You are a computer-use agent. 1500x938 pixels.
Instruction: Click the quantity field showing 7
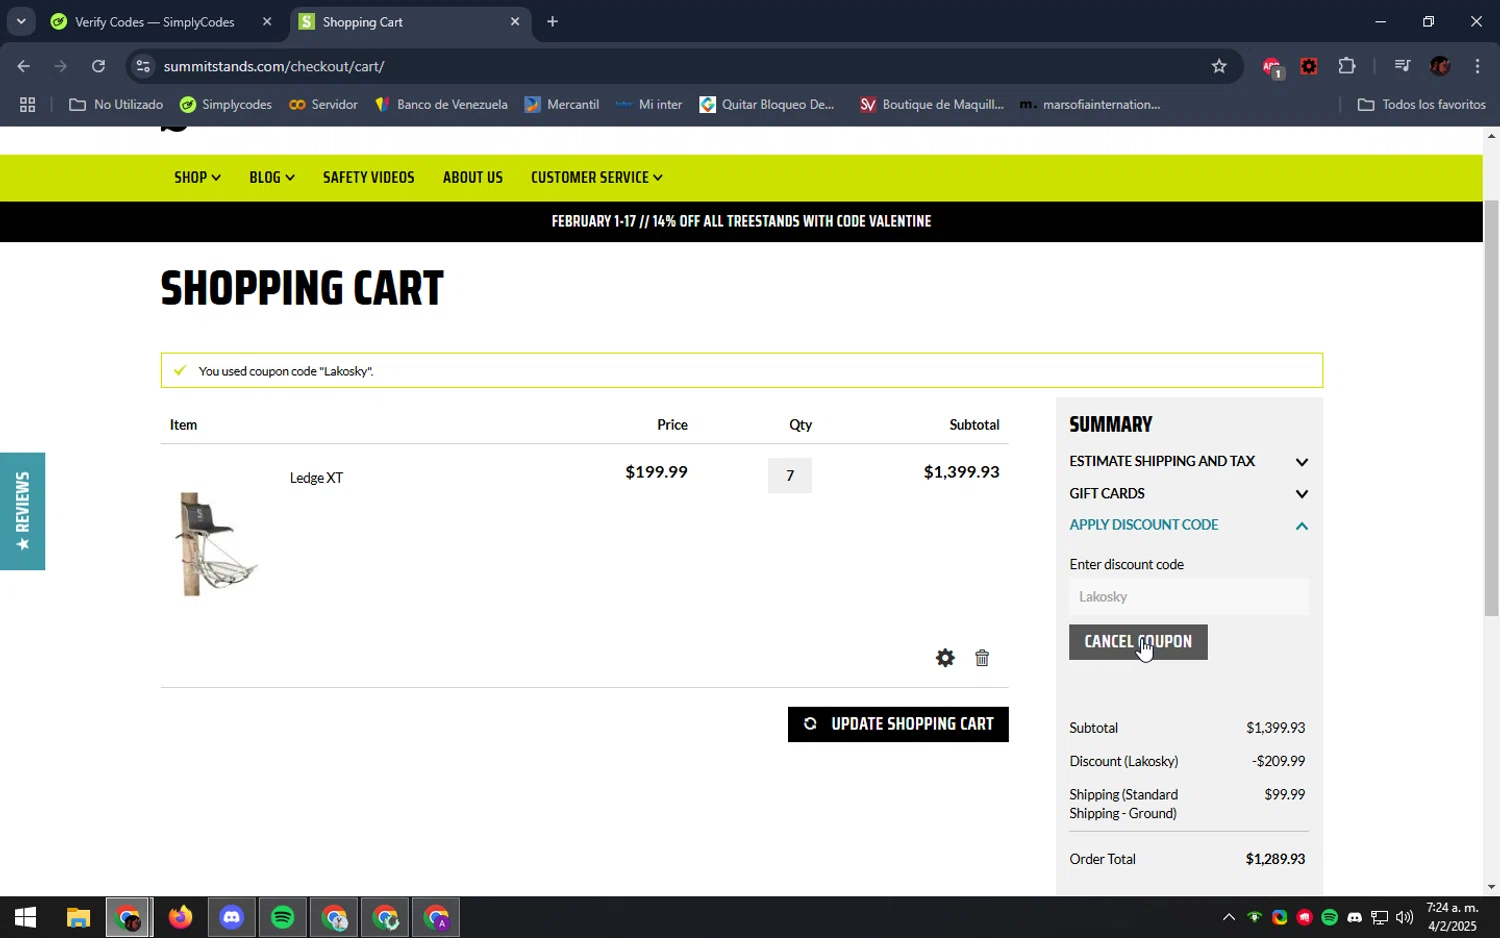[x=790, y=475]
